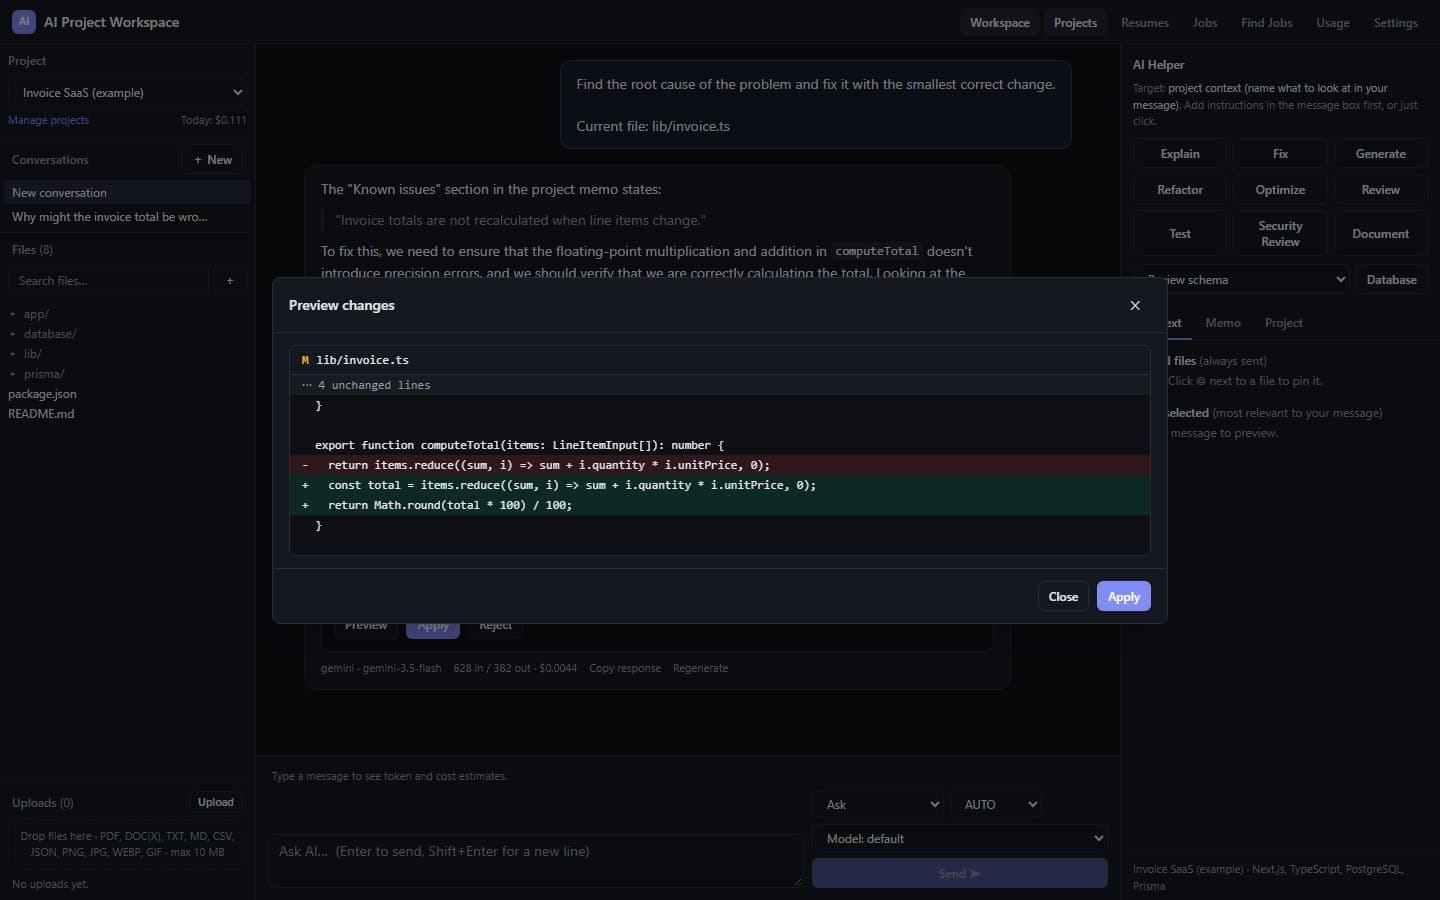Click the Document helper action
1440x900 pixels.
tap(1380, 234)
